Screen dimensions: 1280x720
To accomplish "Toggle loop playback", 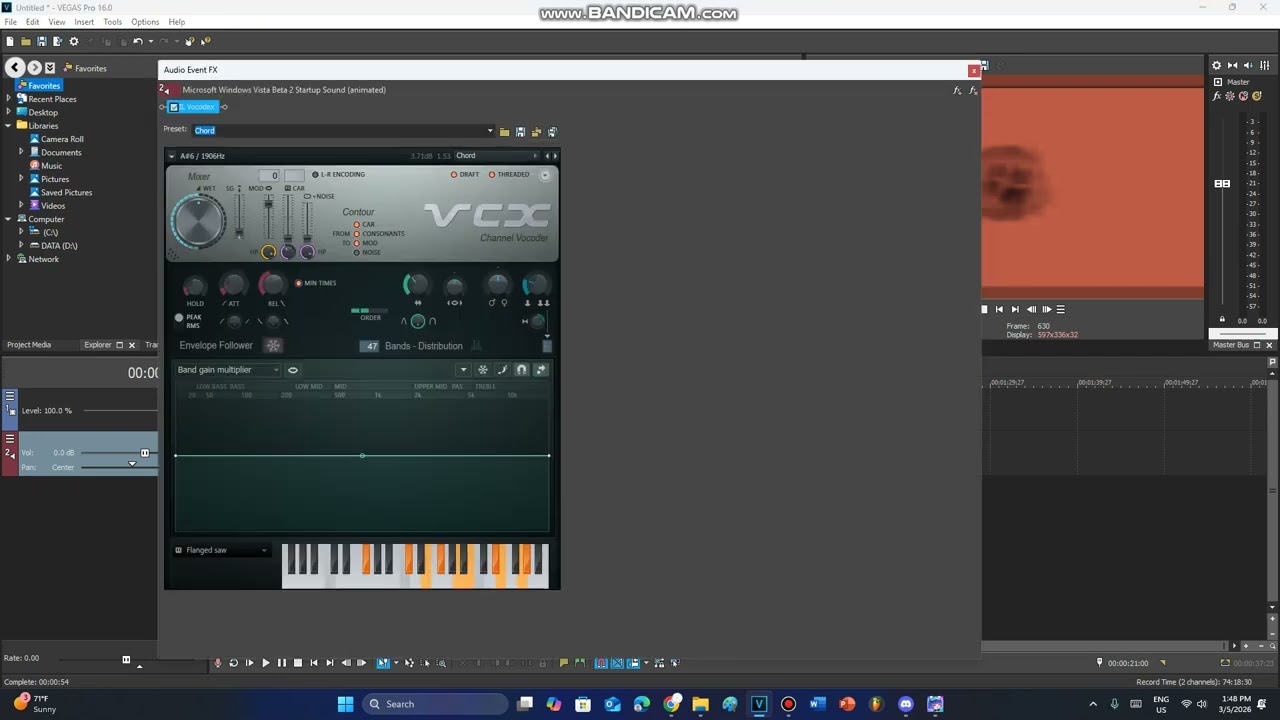I will [234, 663].
